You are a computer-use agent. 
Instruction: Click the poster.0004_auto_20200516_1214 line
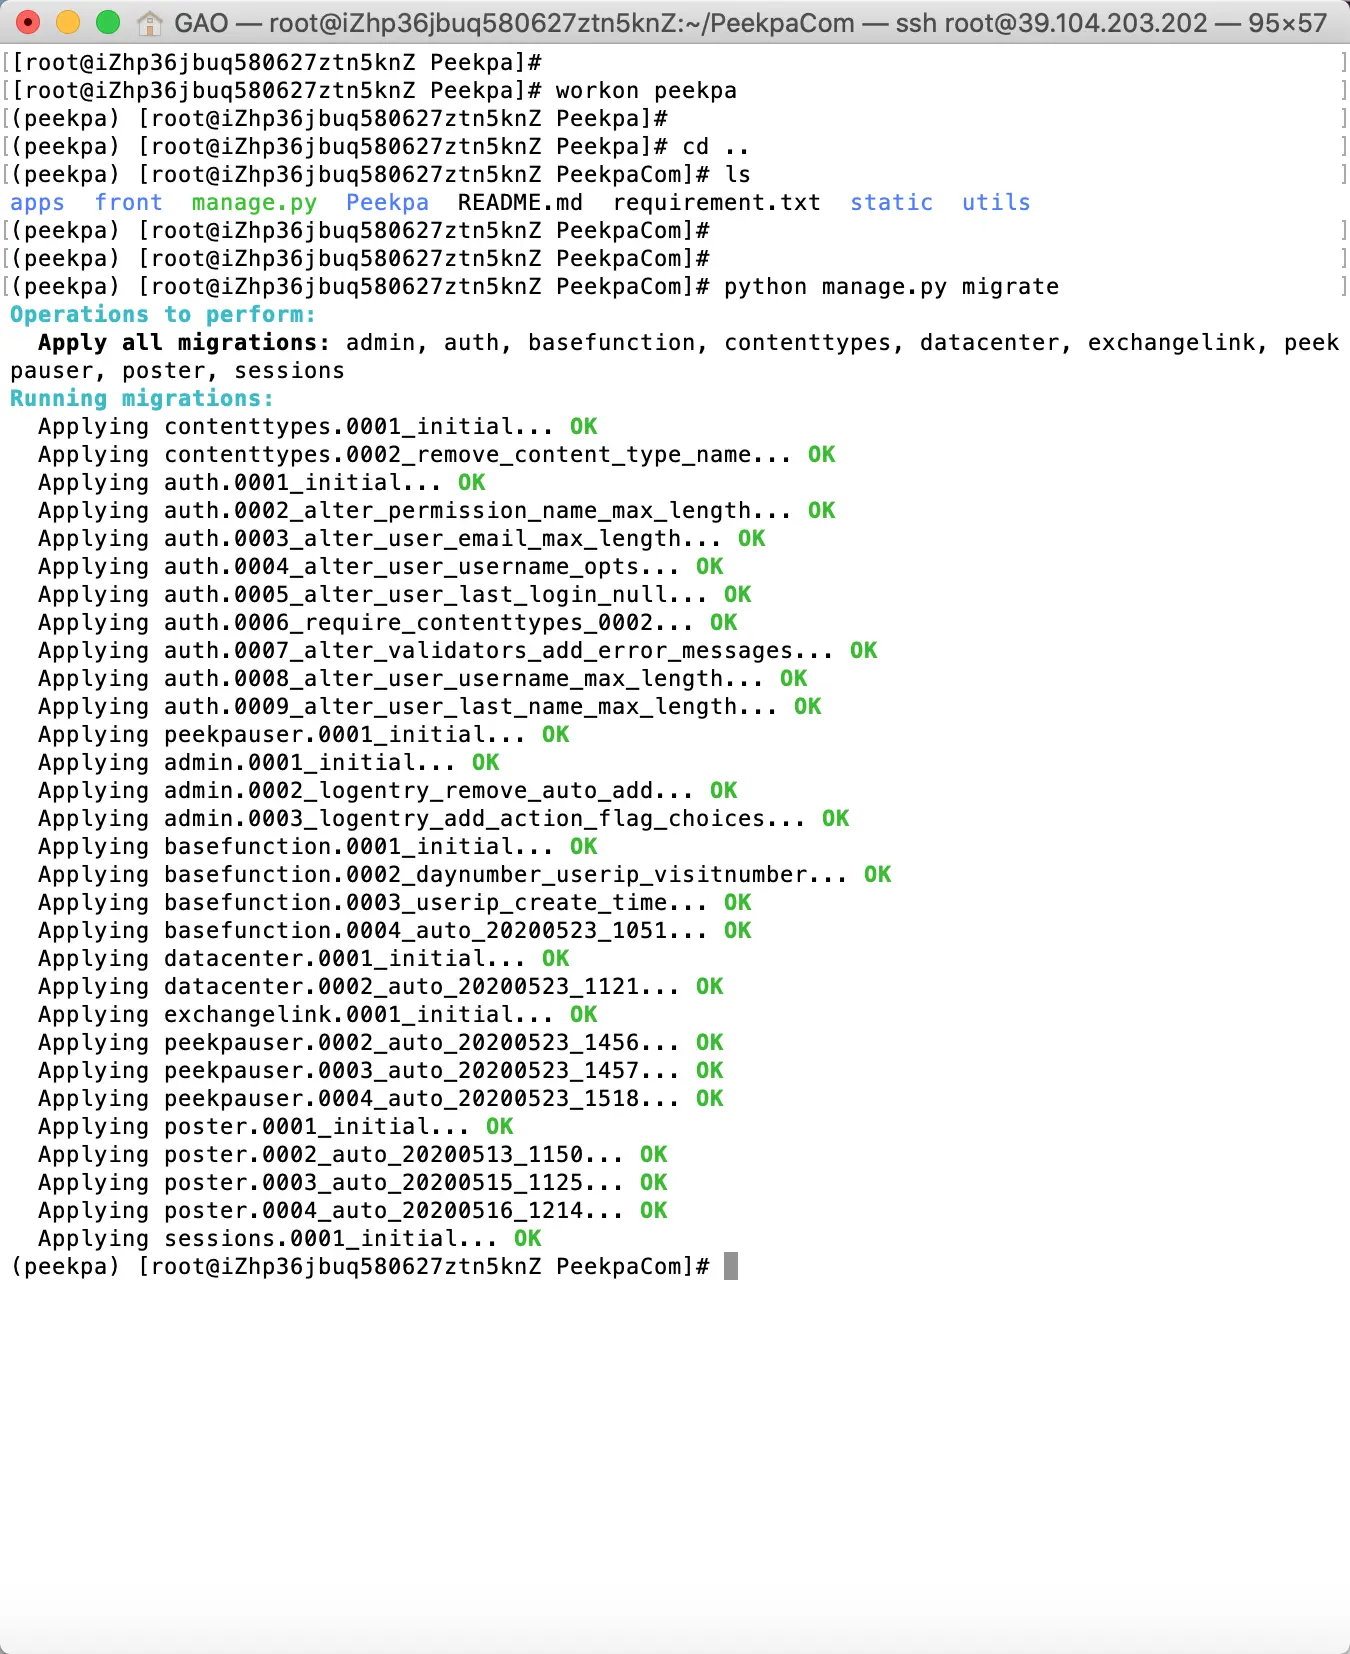(x=352, y=1211)
